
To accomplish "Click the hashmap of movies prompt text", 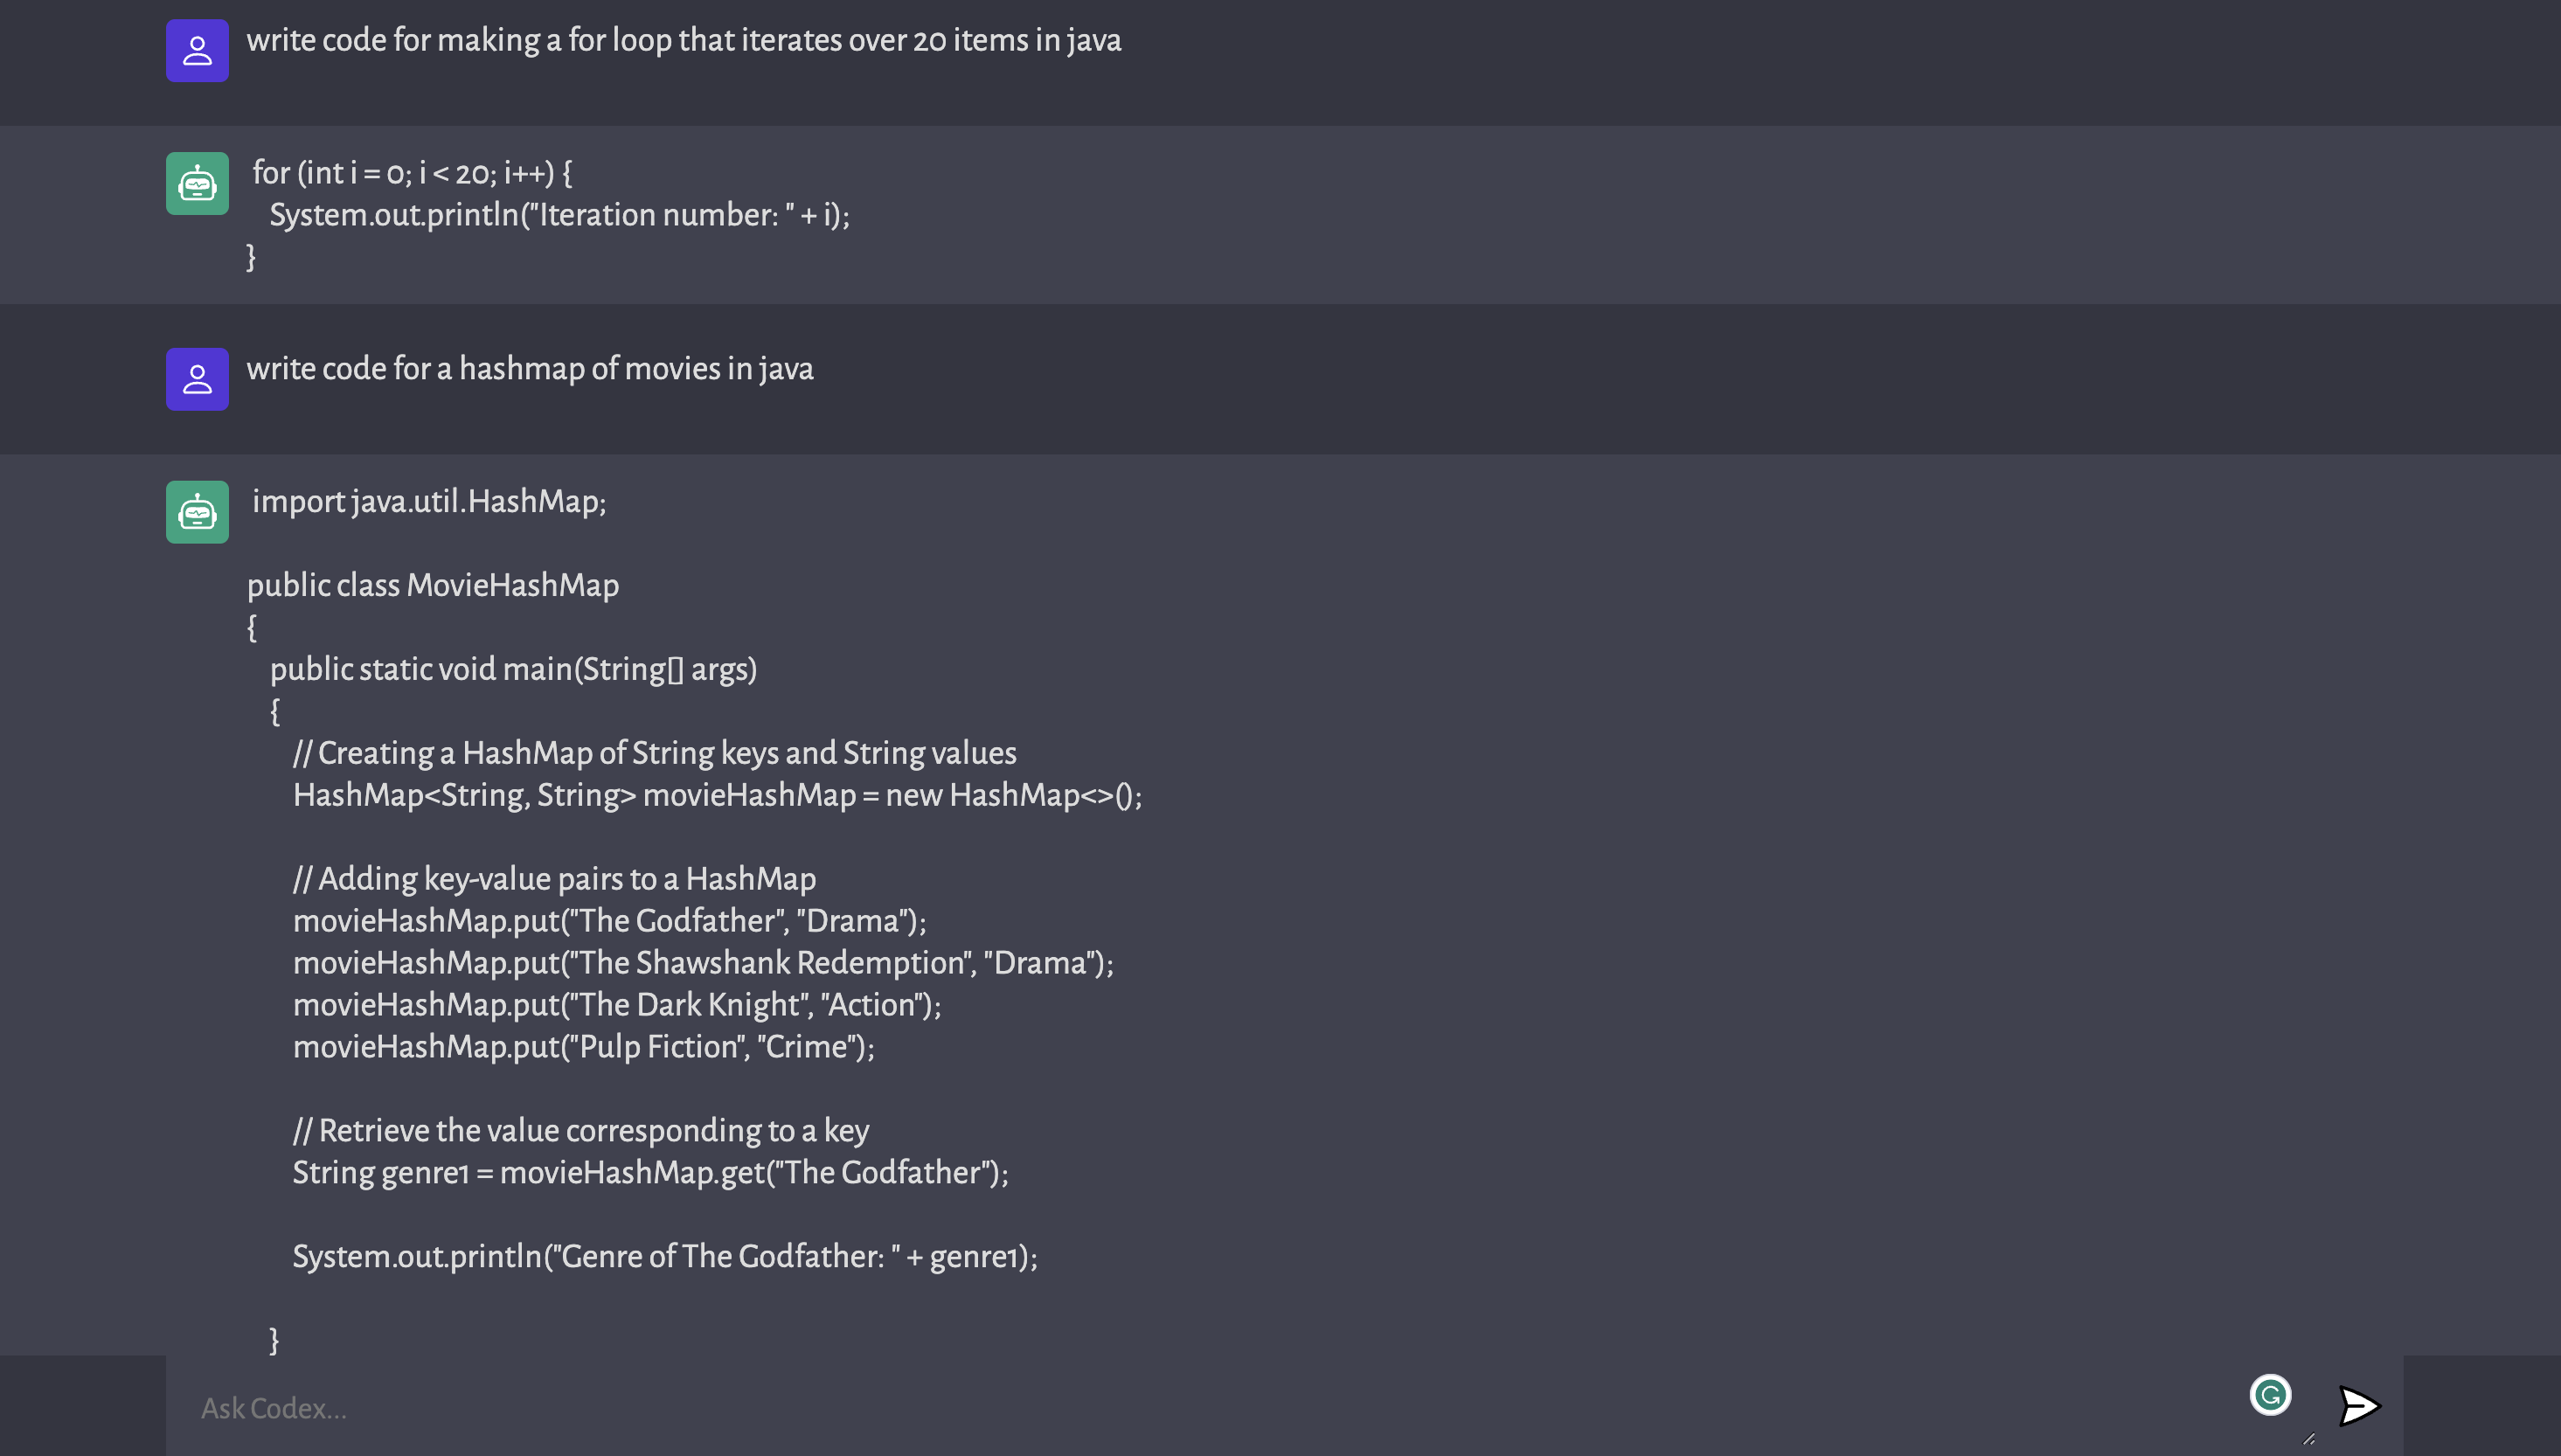I will point(530,369).
